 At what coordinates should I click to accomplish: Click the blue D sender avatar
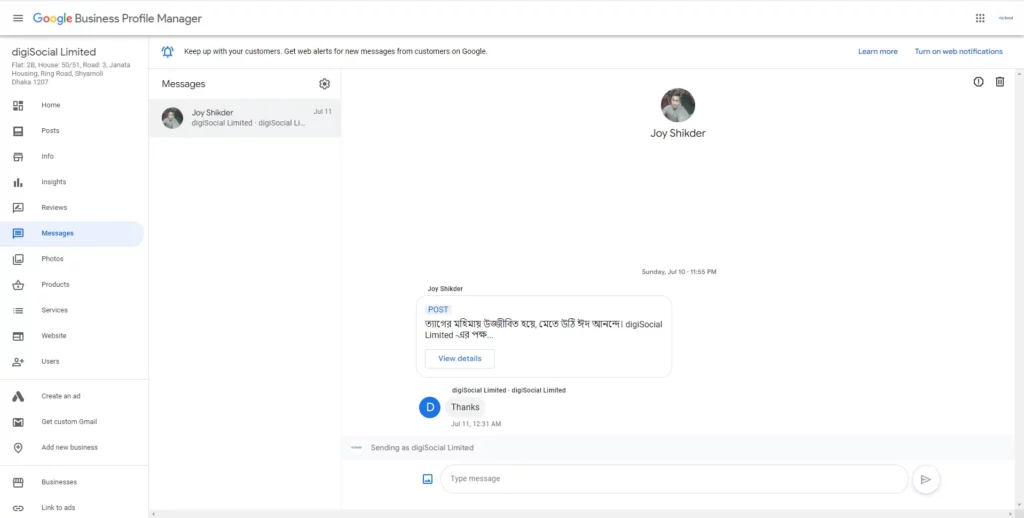[429, 407]
